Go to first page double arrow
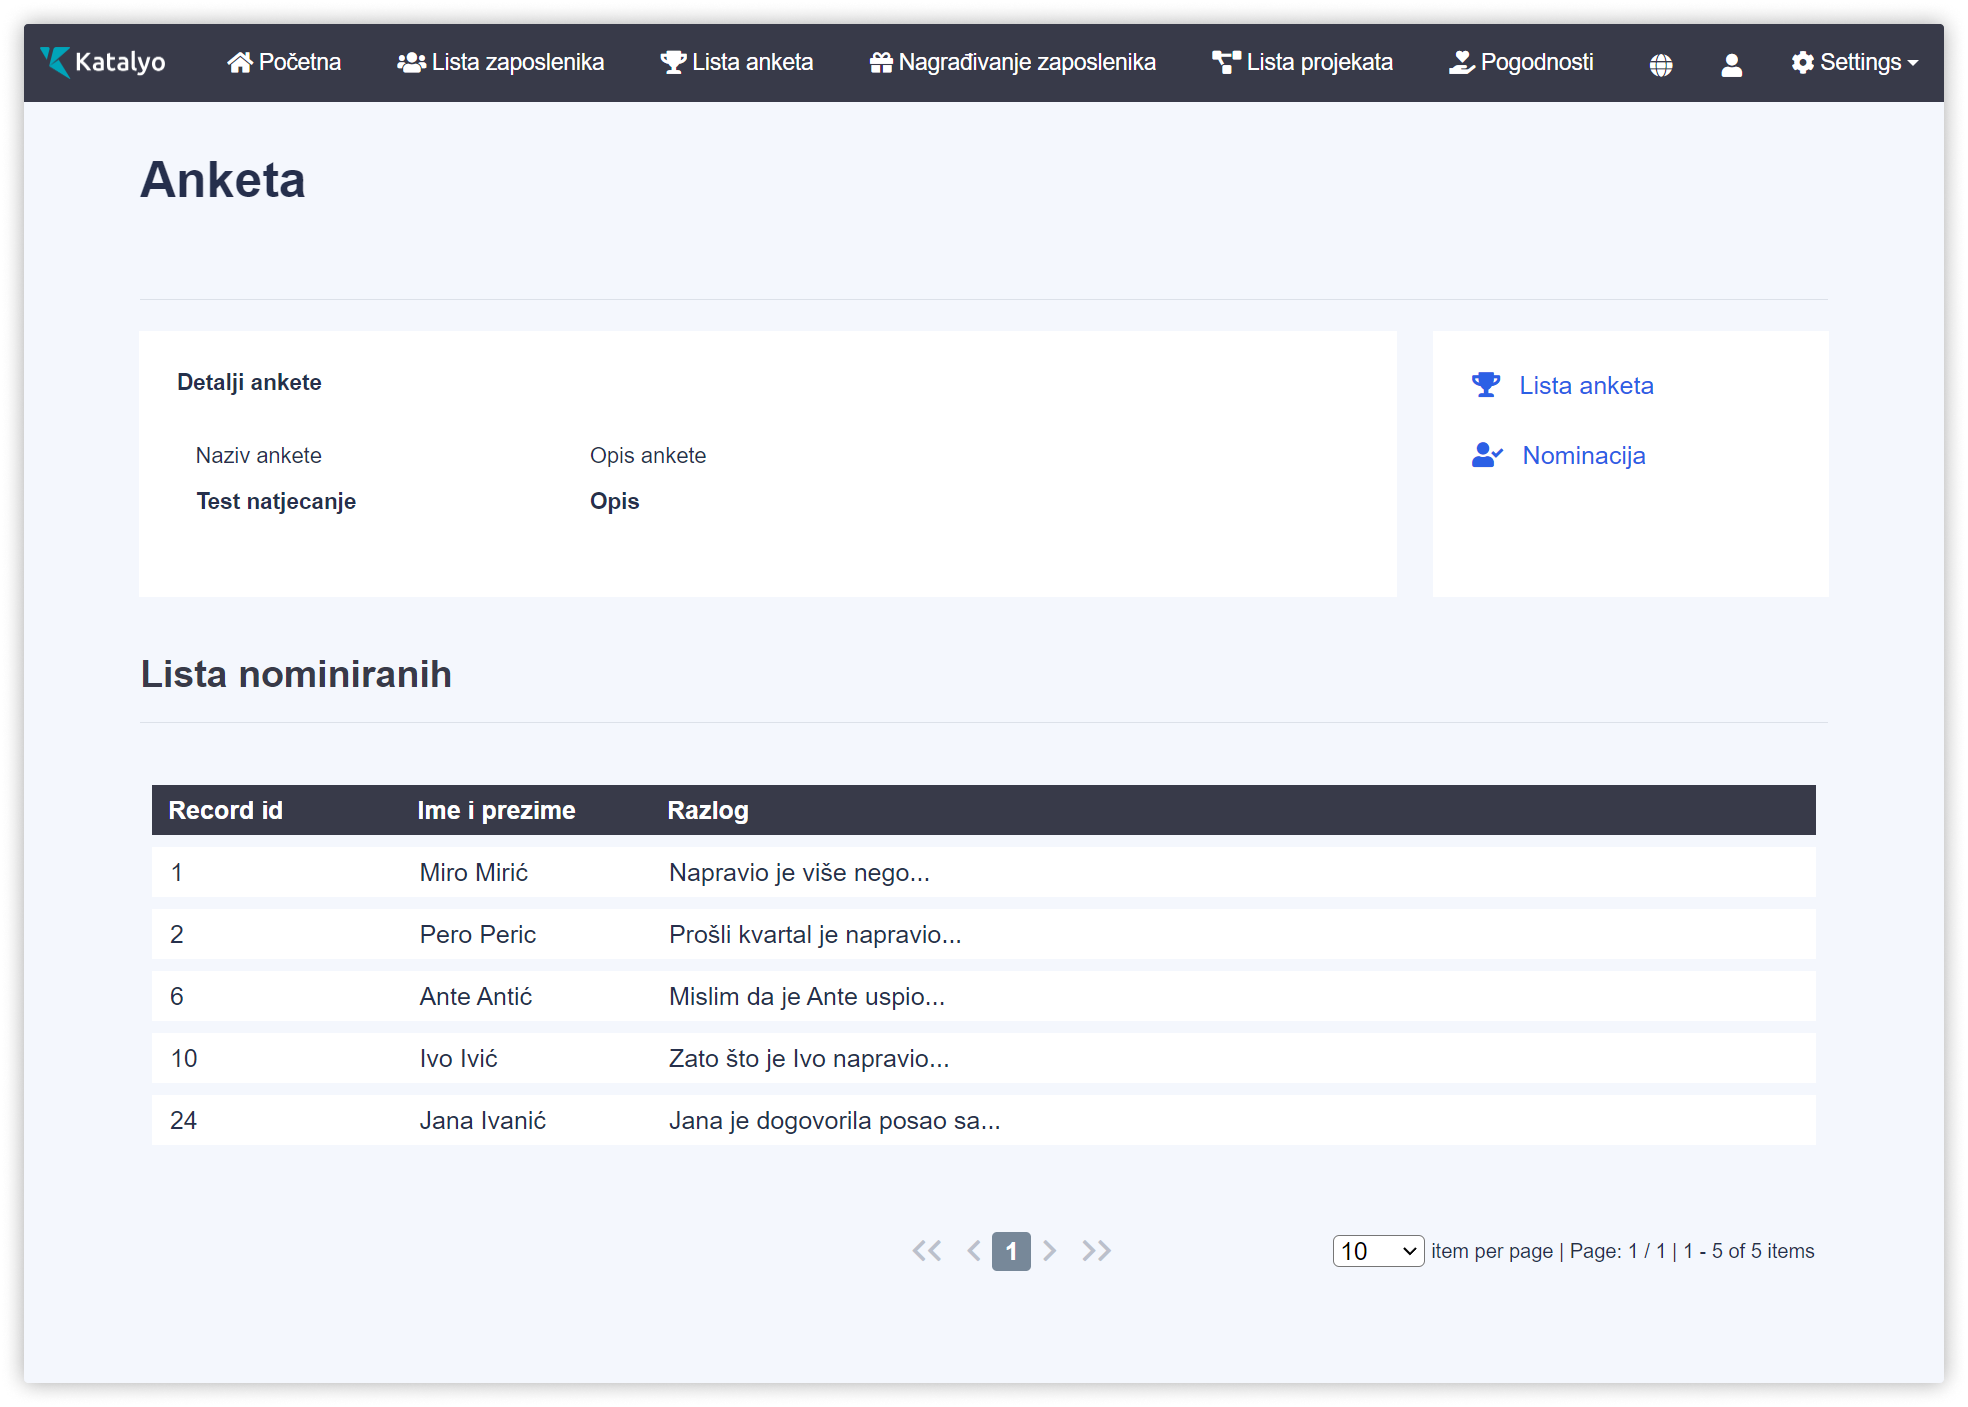This screenshot has width=1968, height=1407. [927, 1251]
